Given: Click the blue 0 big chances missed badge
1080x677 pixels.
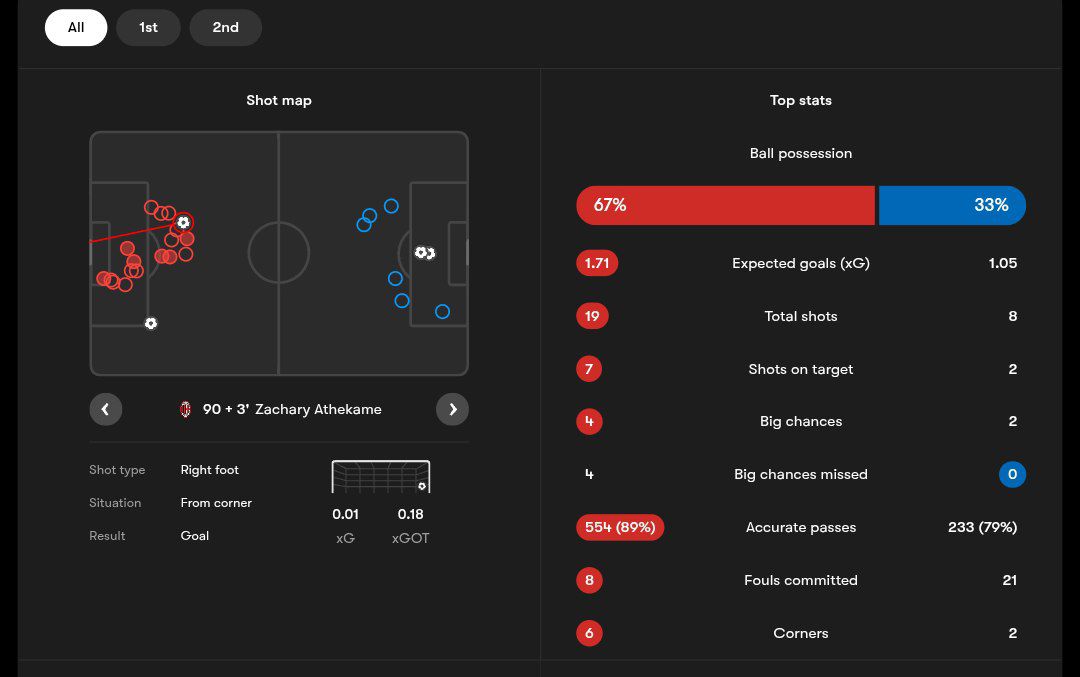Looking at the screenshot, I should 1012,474.
